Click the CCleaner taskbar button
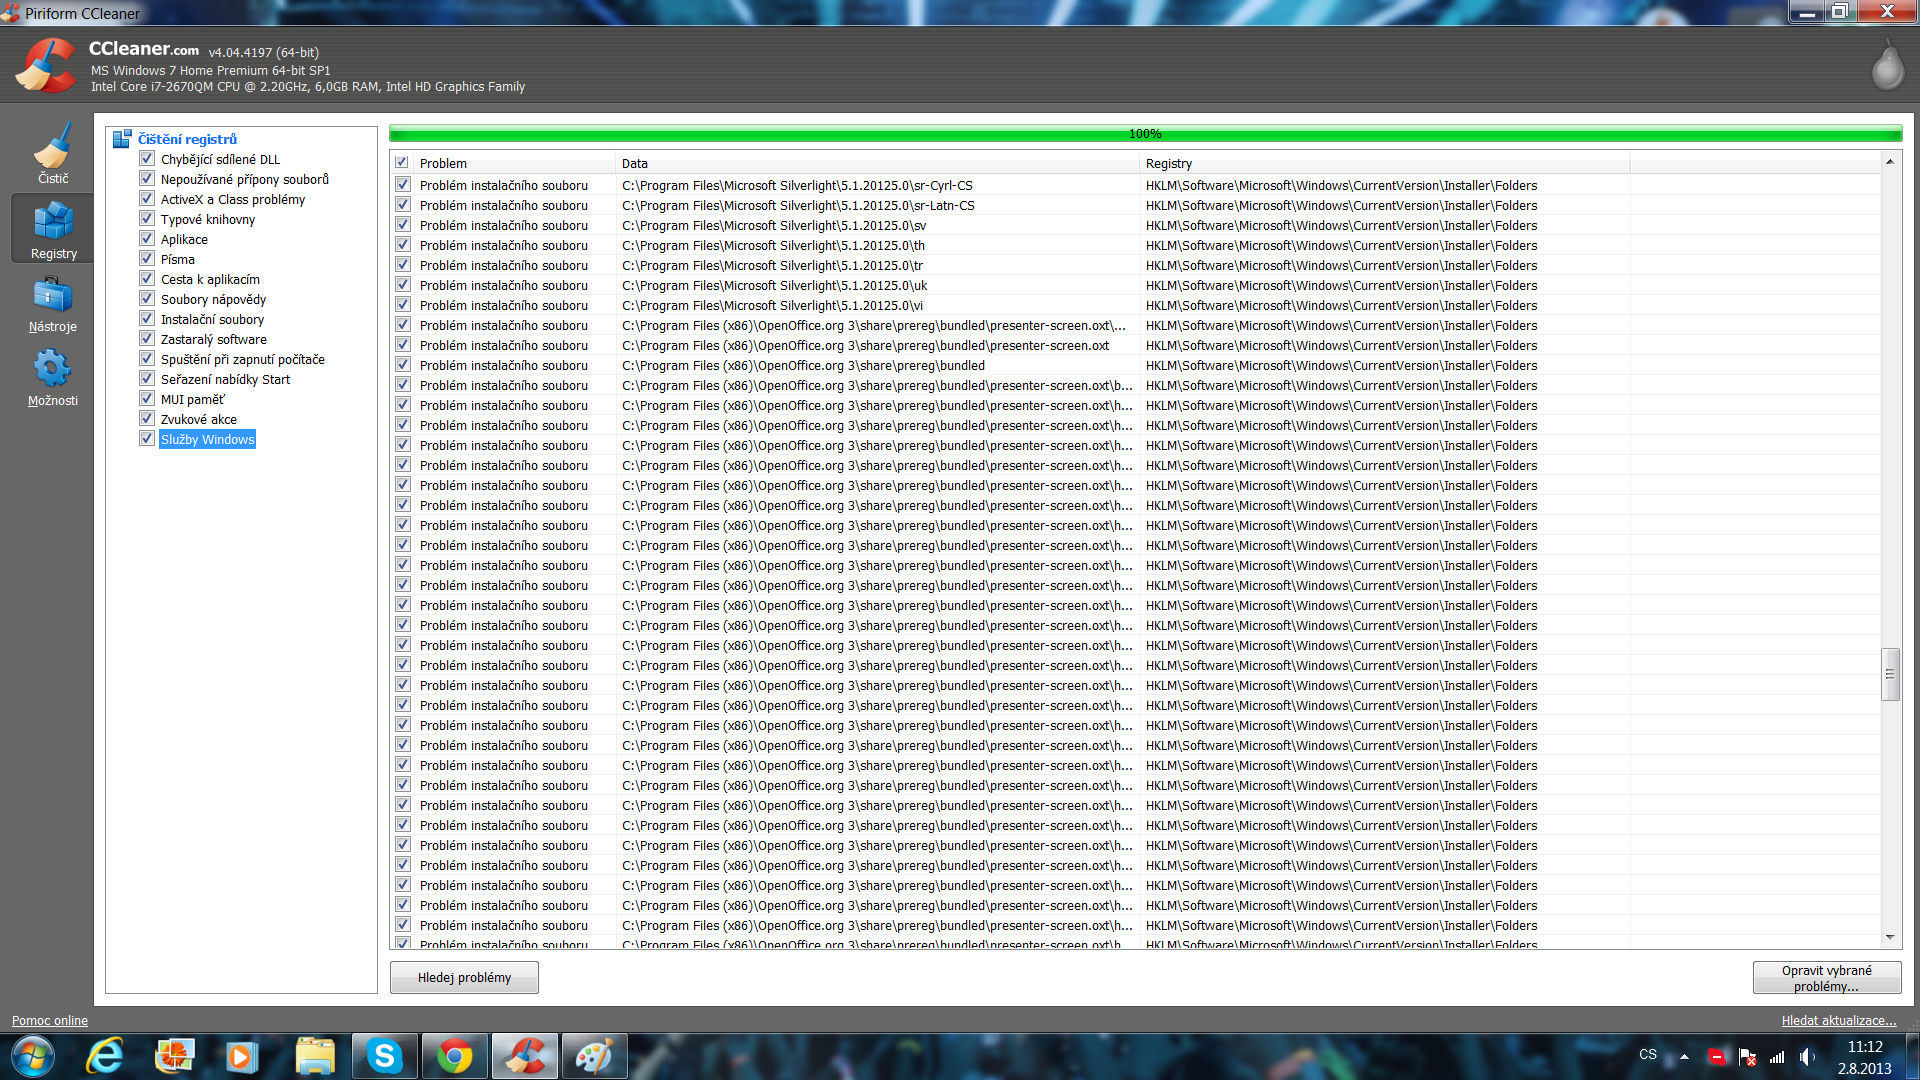Screen dimensions: 1920x1080 [525, 1056]
